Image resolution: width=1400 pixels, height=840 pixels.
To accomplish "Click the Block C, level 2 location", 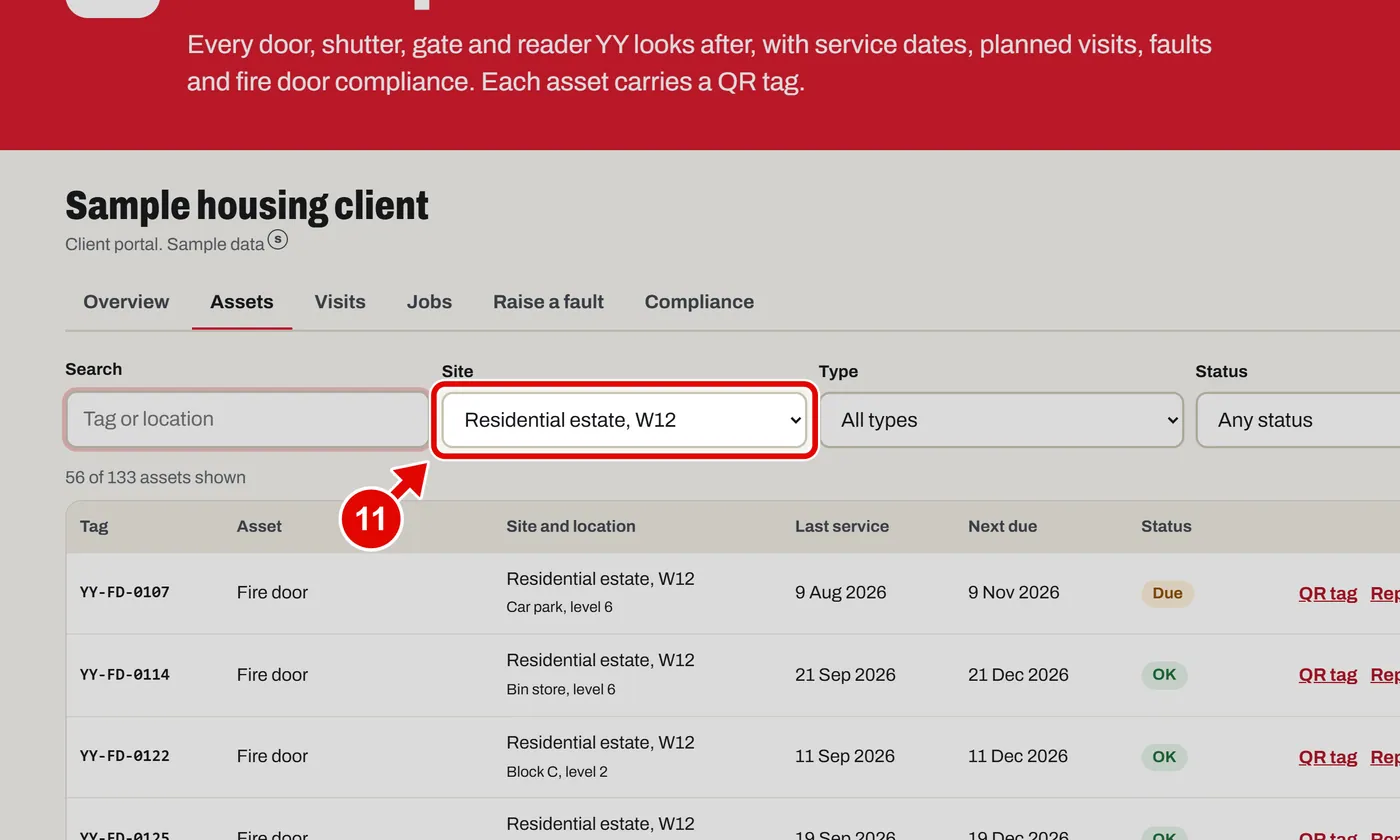I will pyautogui.click(x=557, y=771).
